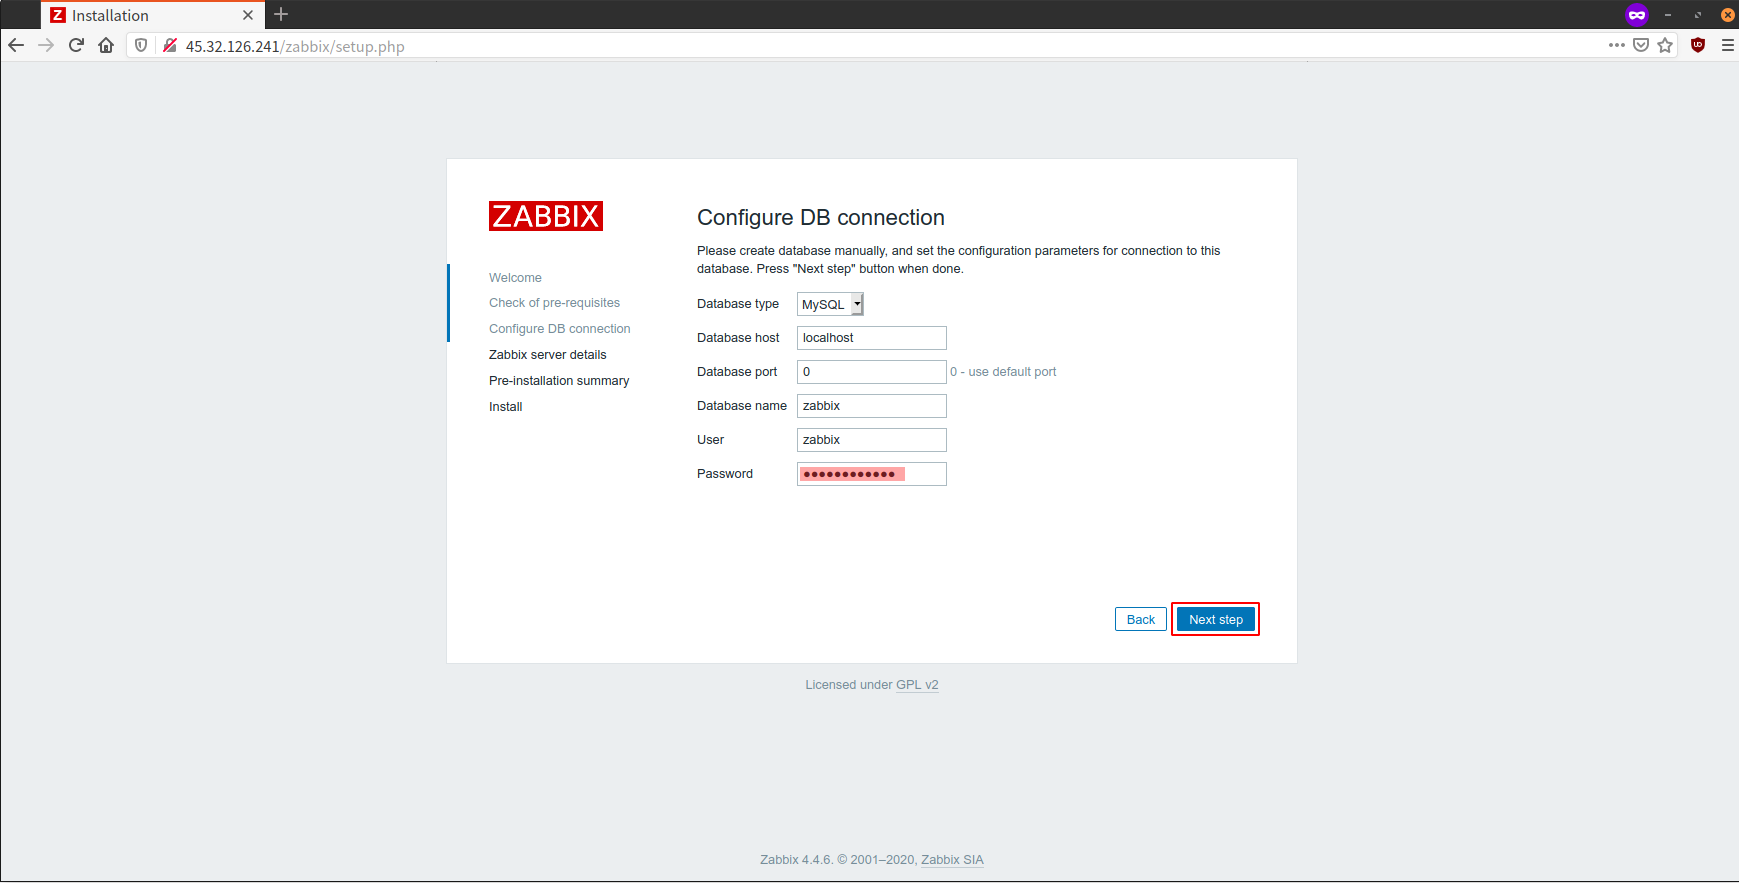This screenshot has width=1739, height=883.
Task: Click the Next step button
Action: 1215,619
